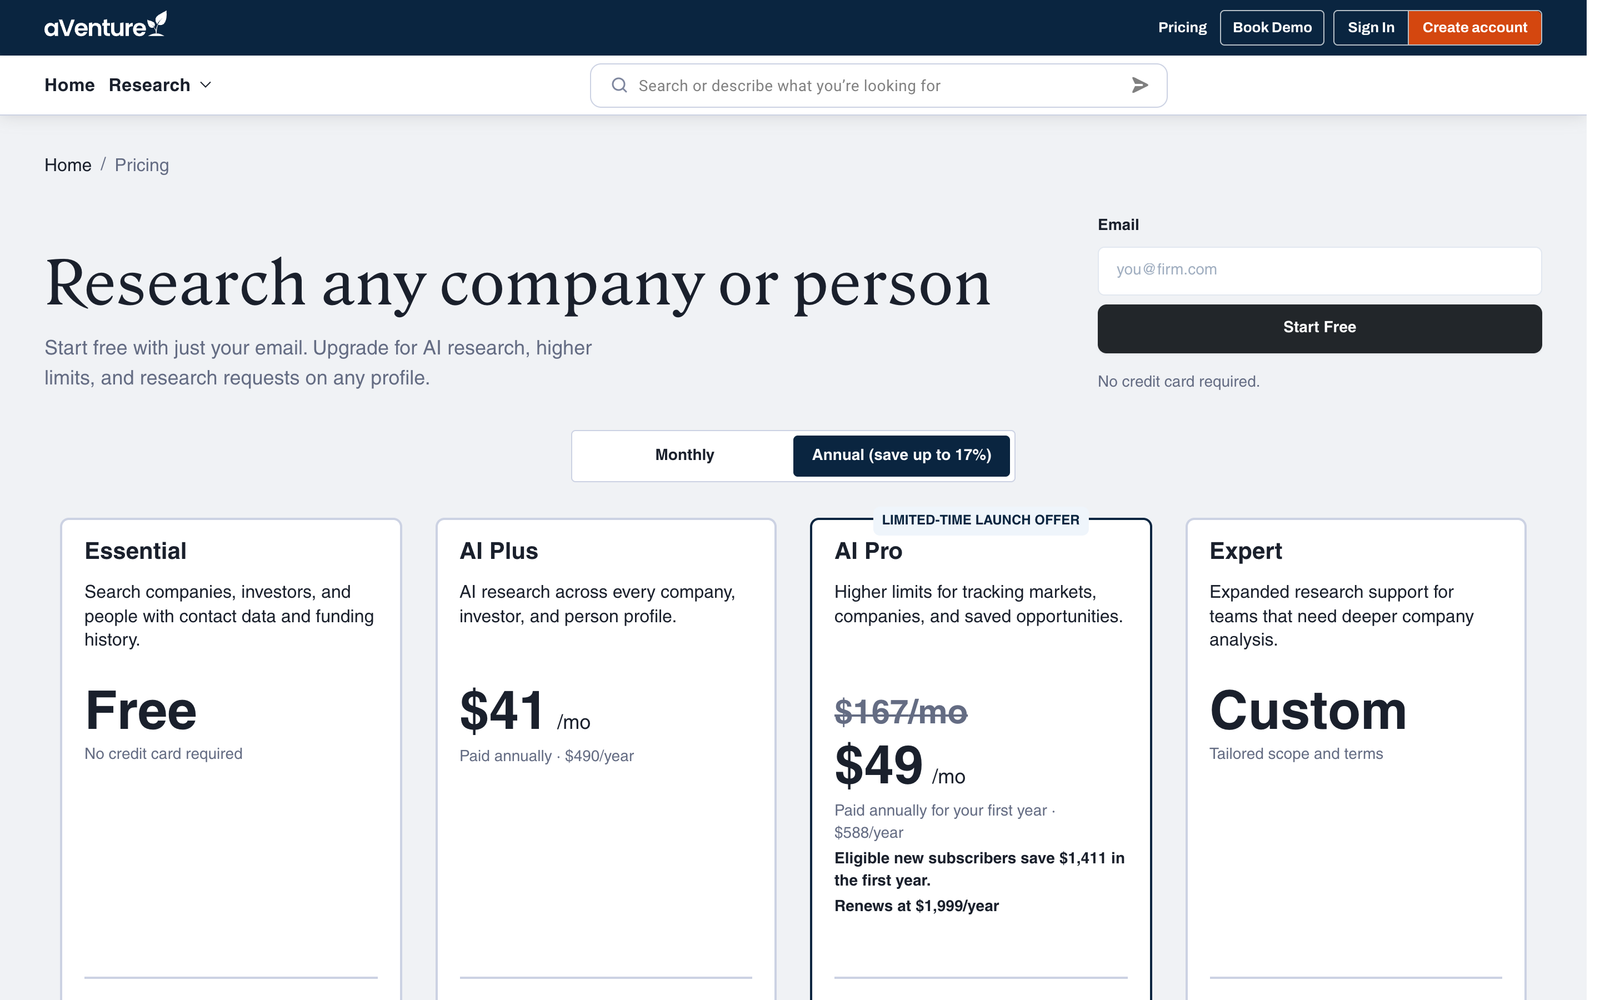Click the AI Plus plan title
The width and height of the screenshot is (1600, 1000).
498,551
